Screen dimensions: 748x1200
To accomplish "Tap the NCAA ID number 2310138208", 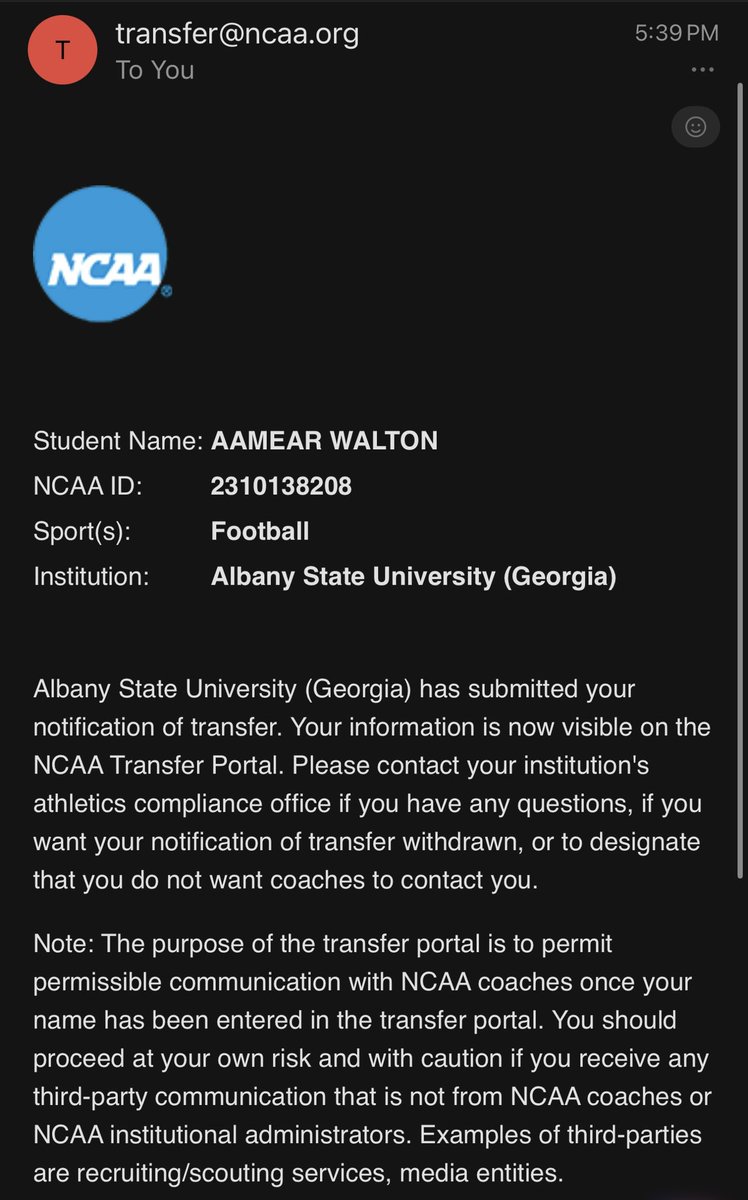I will (281, 486).
